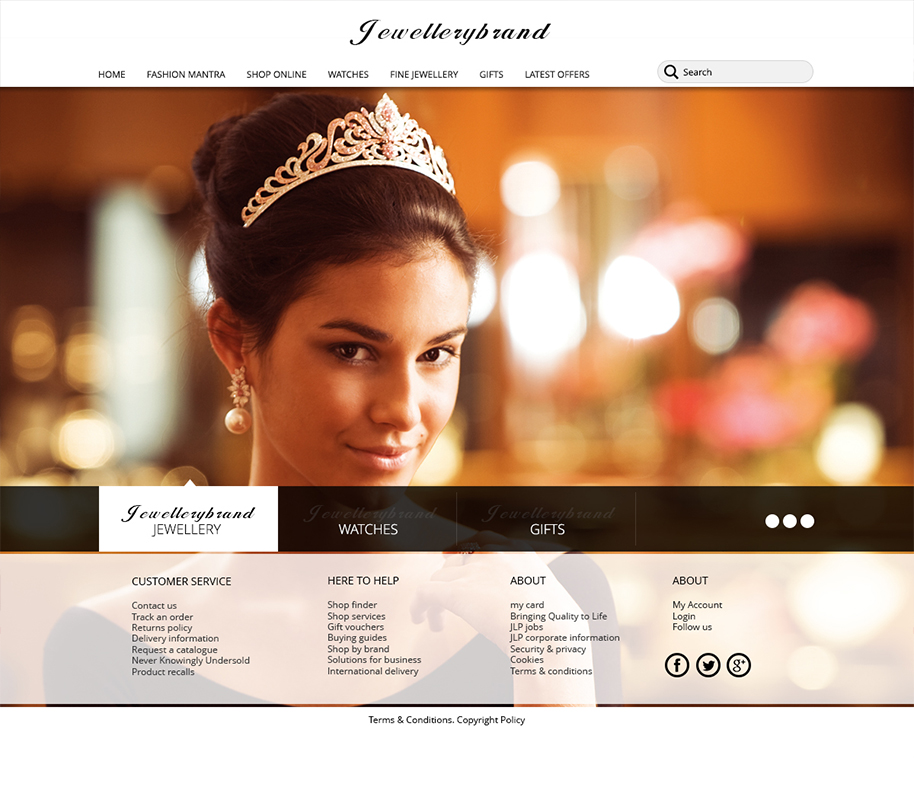914x800 pixels.
Task: Open the Delivery information link
Action: tap(175, 638)
